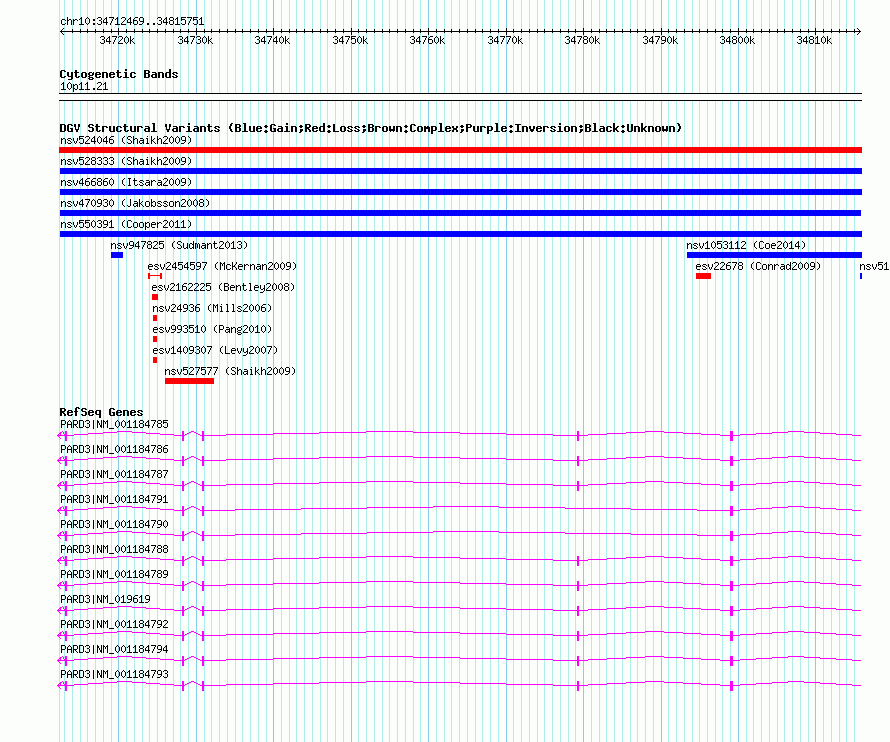Click the blue nsv470930 gain bar
Viewport: 890px width, 742px height.
(x=460, y=213)
